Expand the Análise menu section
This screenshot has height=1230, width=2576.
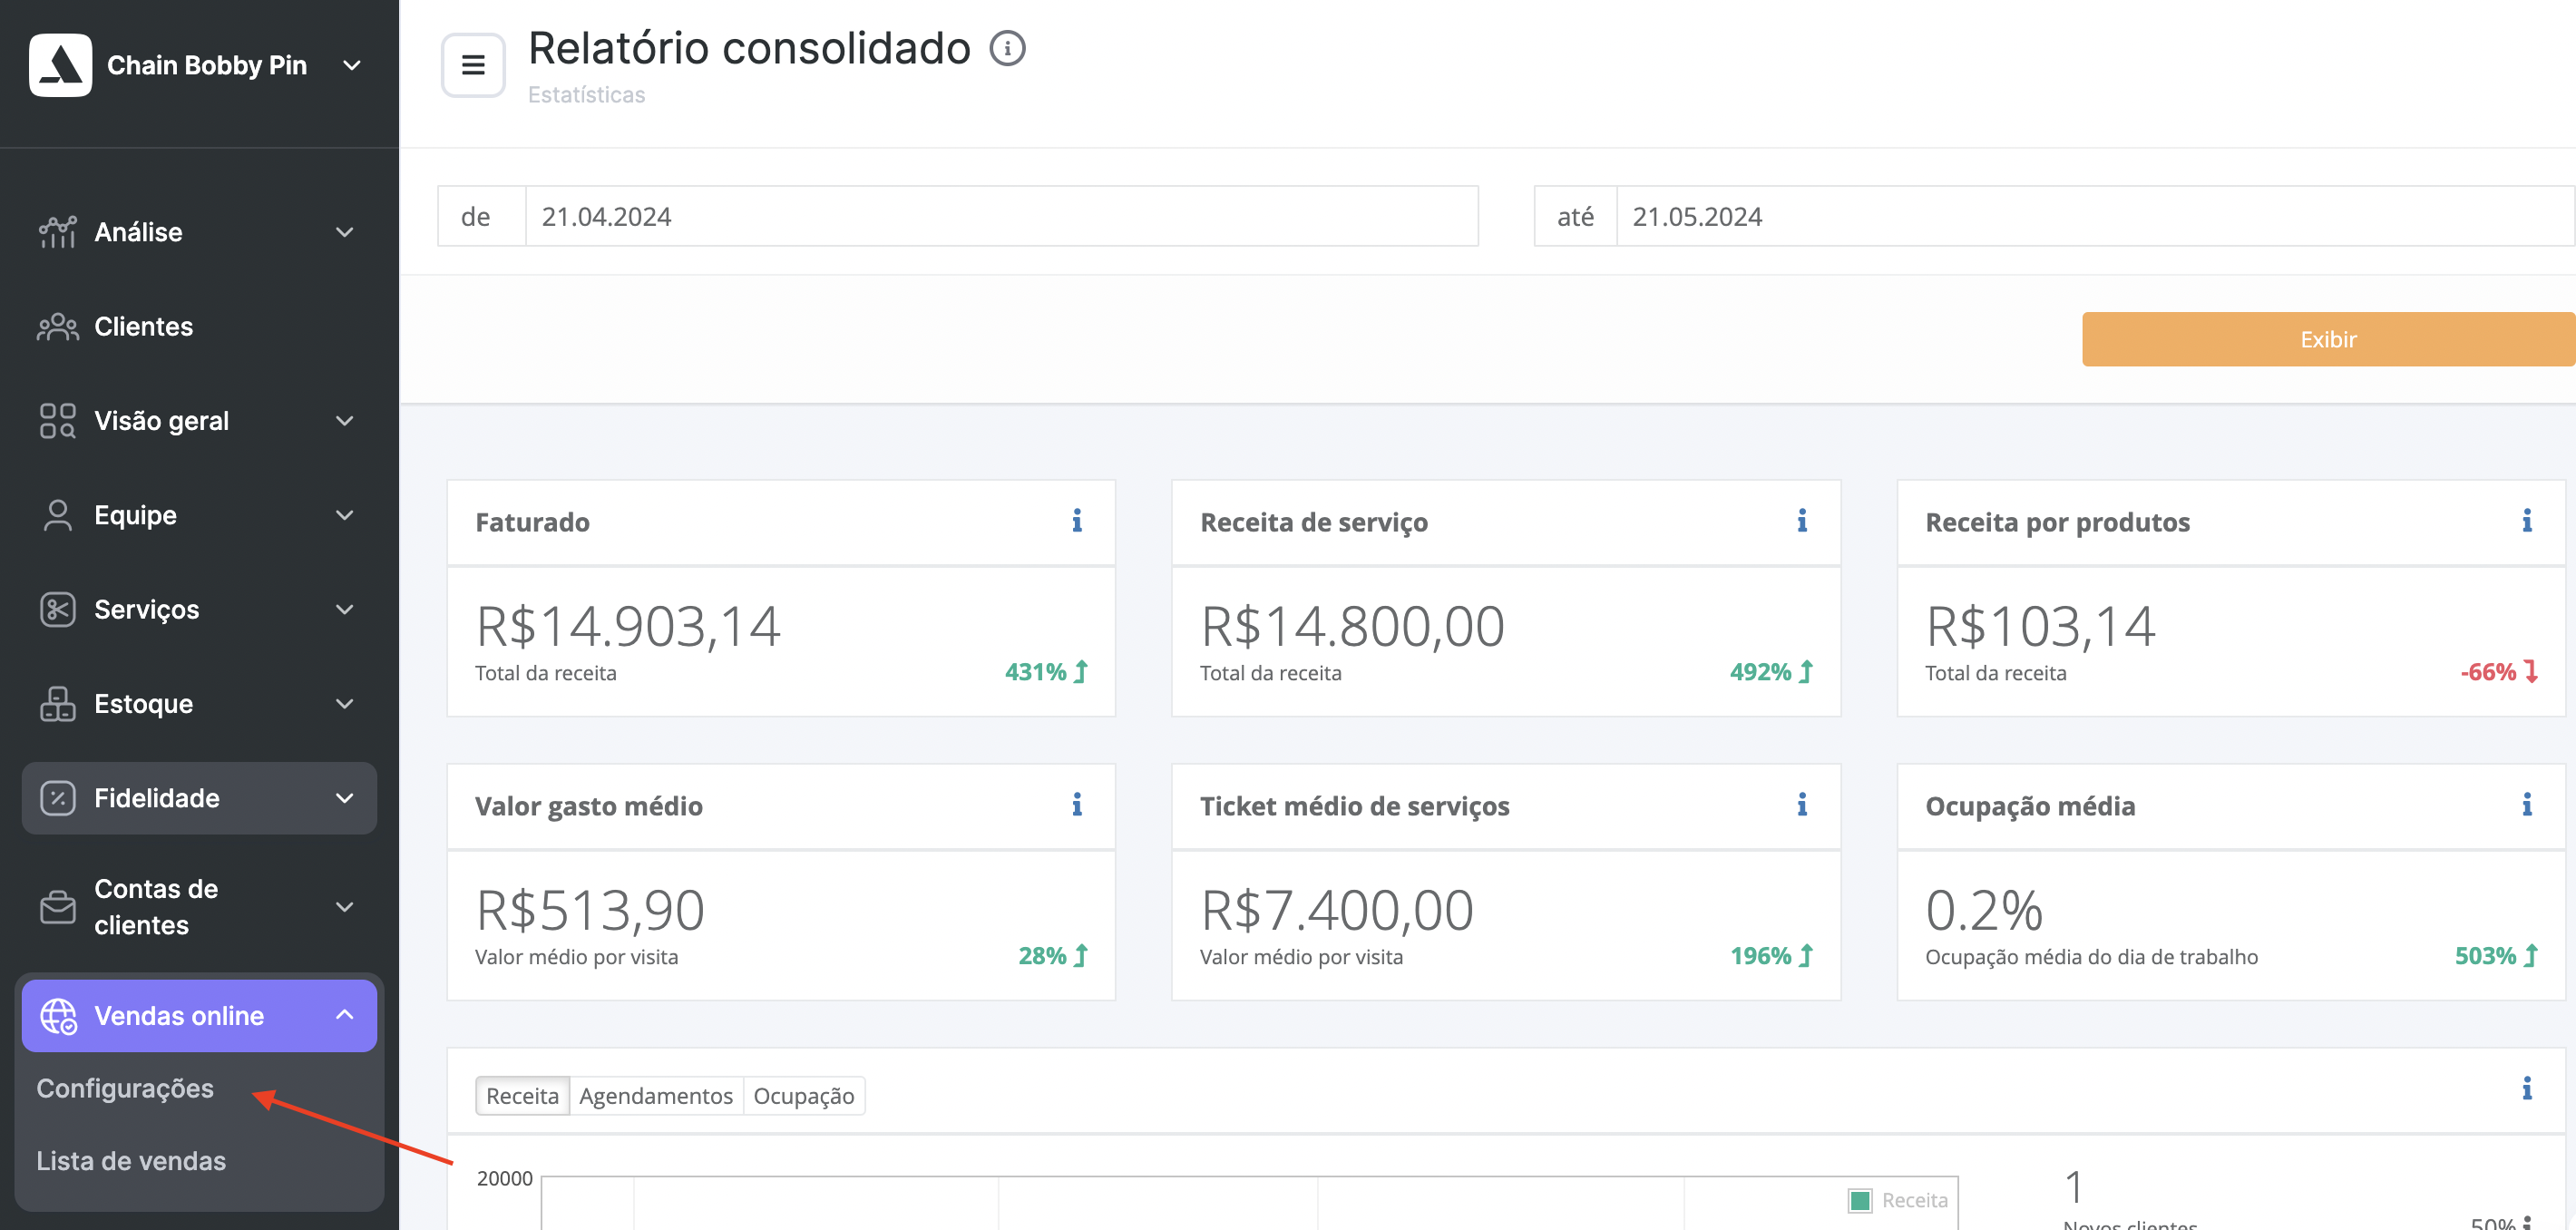tap(198, 232)
